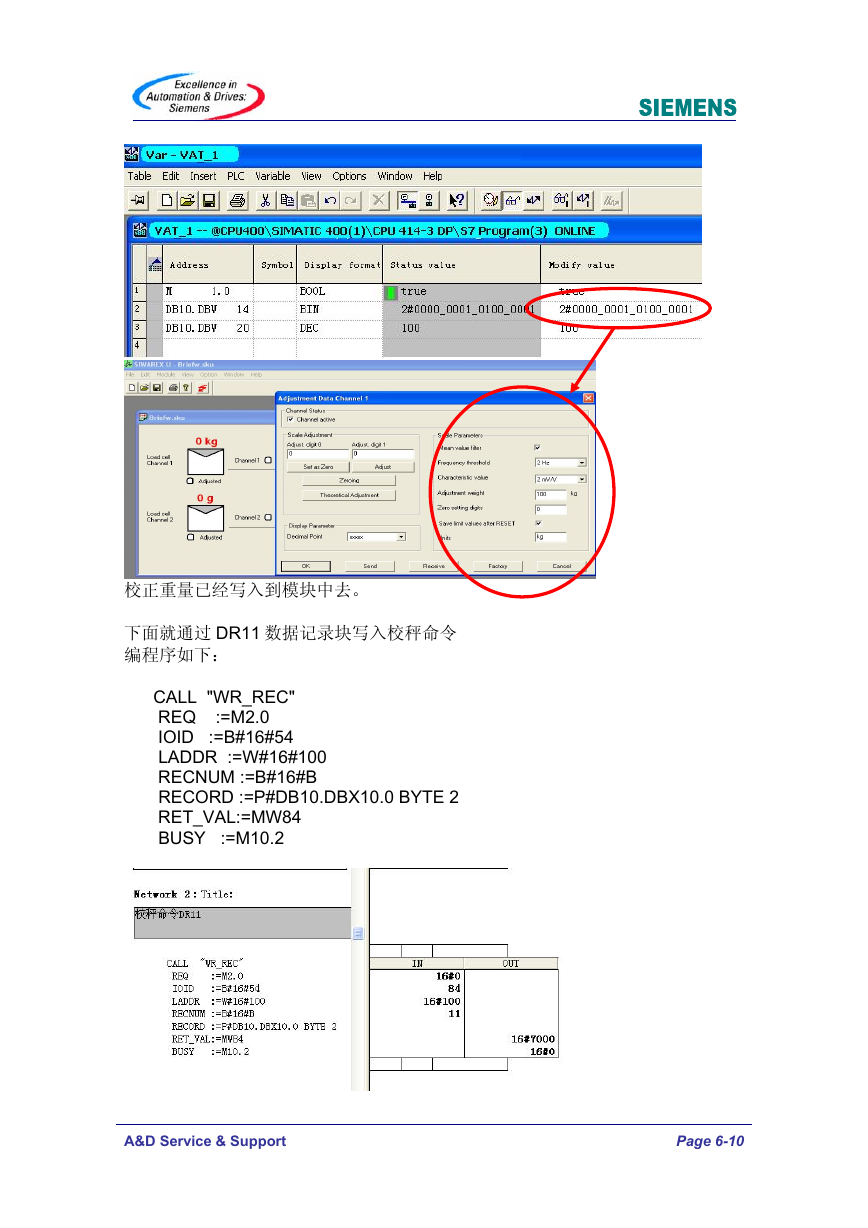
Task: Click the Save icon in SIWAREX U toolbar
Action: pyautogui.click(x=156, y=387)
